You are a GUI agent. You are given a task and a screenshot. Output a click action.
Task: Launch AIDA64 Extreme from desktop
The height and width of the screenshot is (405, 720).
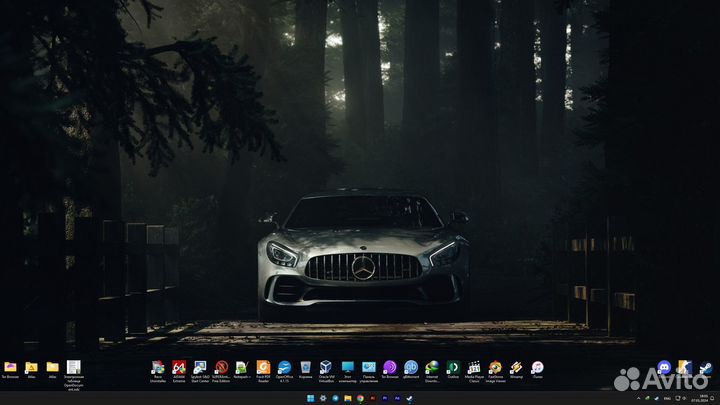[179, 368]
